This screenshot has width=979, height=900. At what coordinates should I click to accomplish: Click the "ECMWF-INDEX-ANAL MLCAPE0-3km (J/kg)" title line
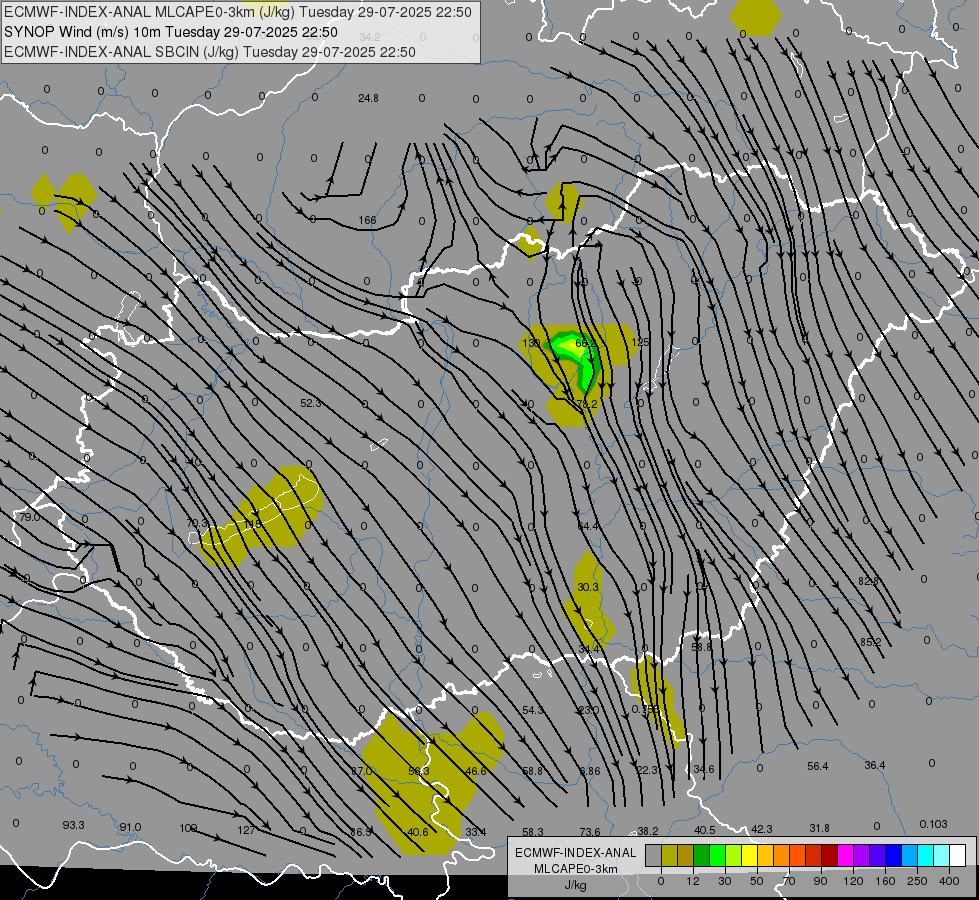(x=238, y=12)
